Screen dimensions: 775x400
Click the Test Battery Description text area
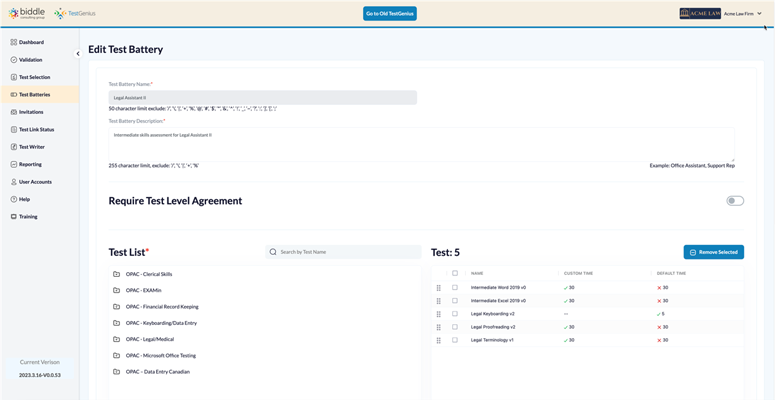[x=421, y=144]
